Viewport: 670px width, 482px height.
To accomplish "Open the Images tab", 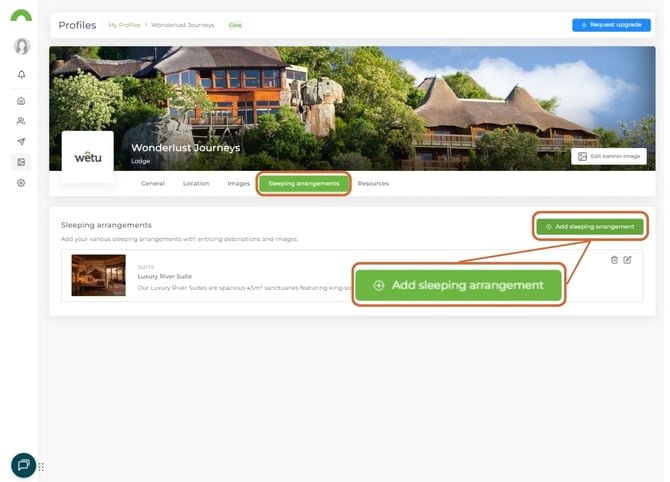I will [238, 184].
